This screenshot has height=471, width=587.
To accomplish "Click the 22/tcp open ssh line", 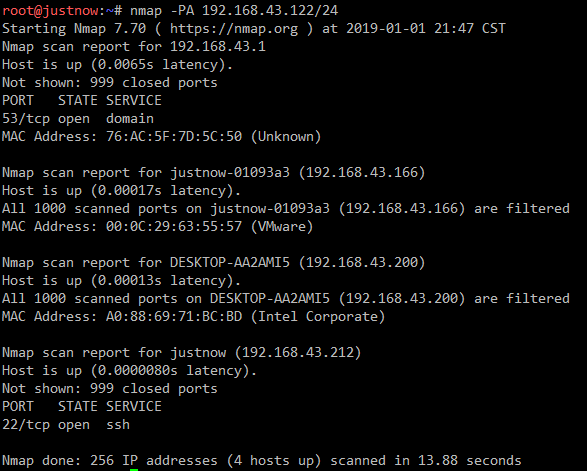I will pos(66,425).
